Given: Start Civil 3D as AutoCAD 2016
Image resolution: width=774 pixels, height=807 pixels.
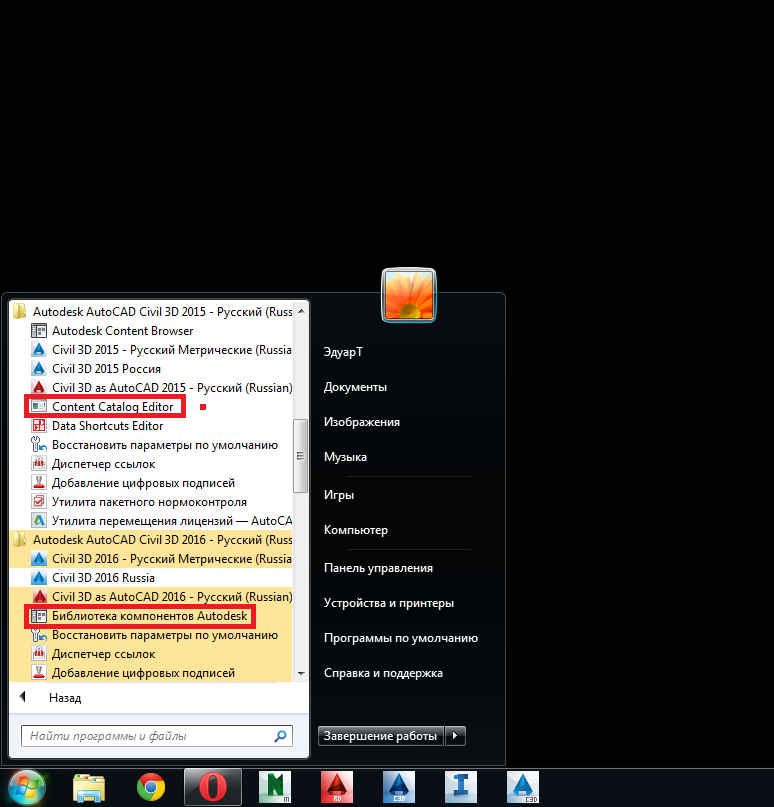Looking at the screenshot, I should [x=161, y=597].
